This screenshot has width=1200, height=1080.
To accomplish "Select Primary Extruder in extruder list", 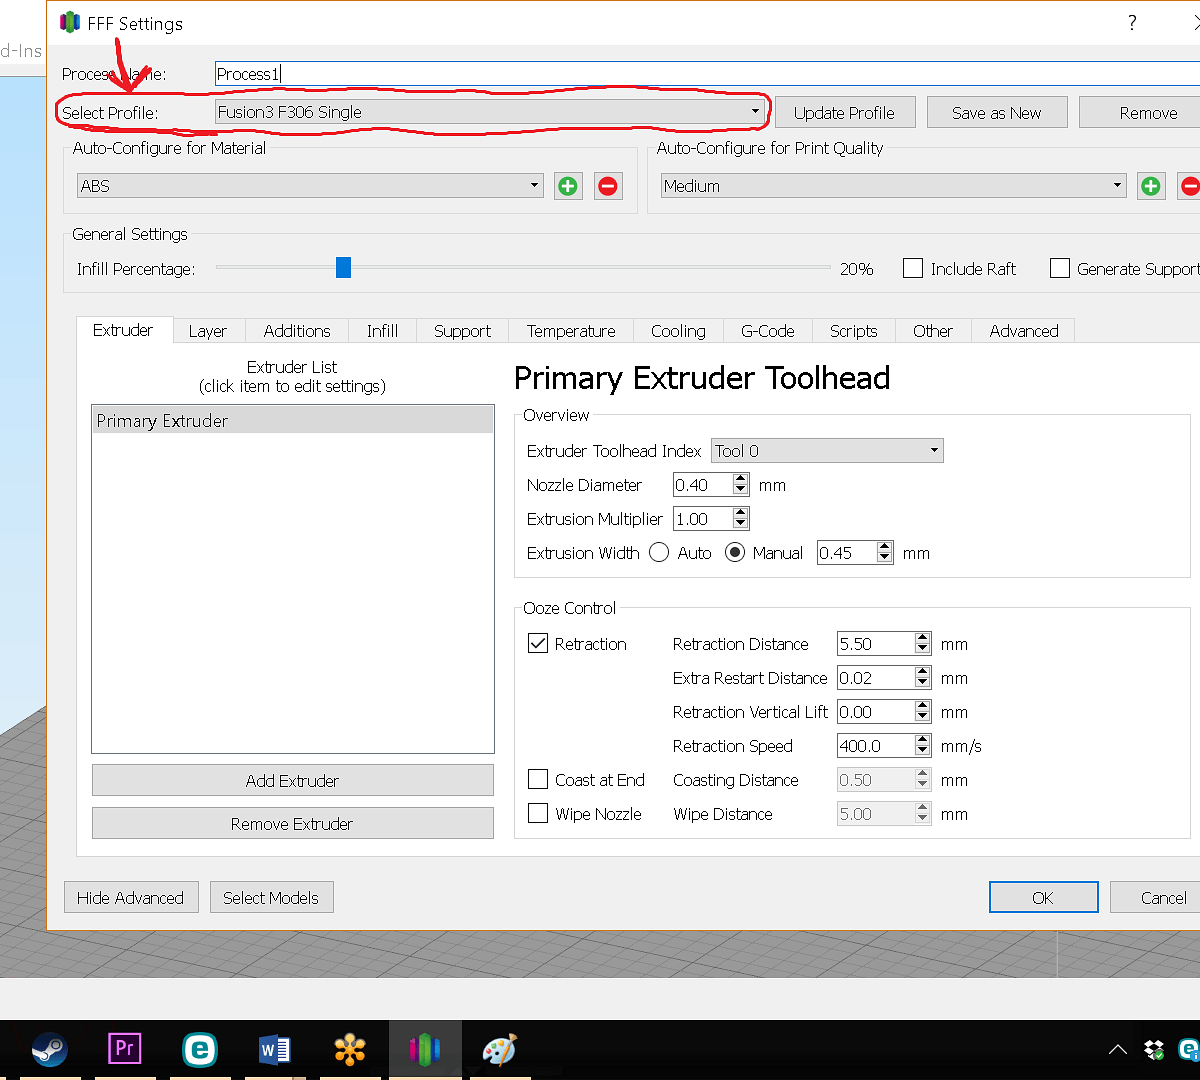I will pos(293,421).
